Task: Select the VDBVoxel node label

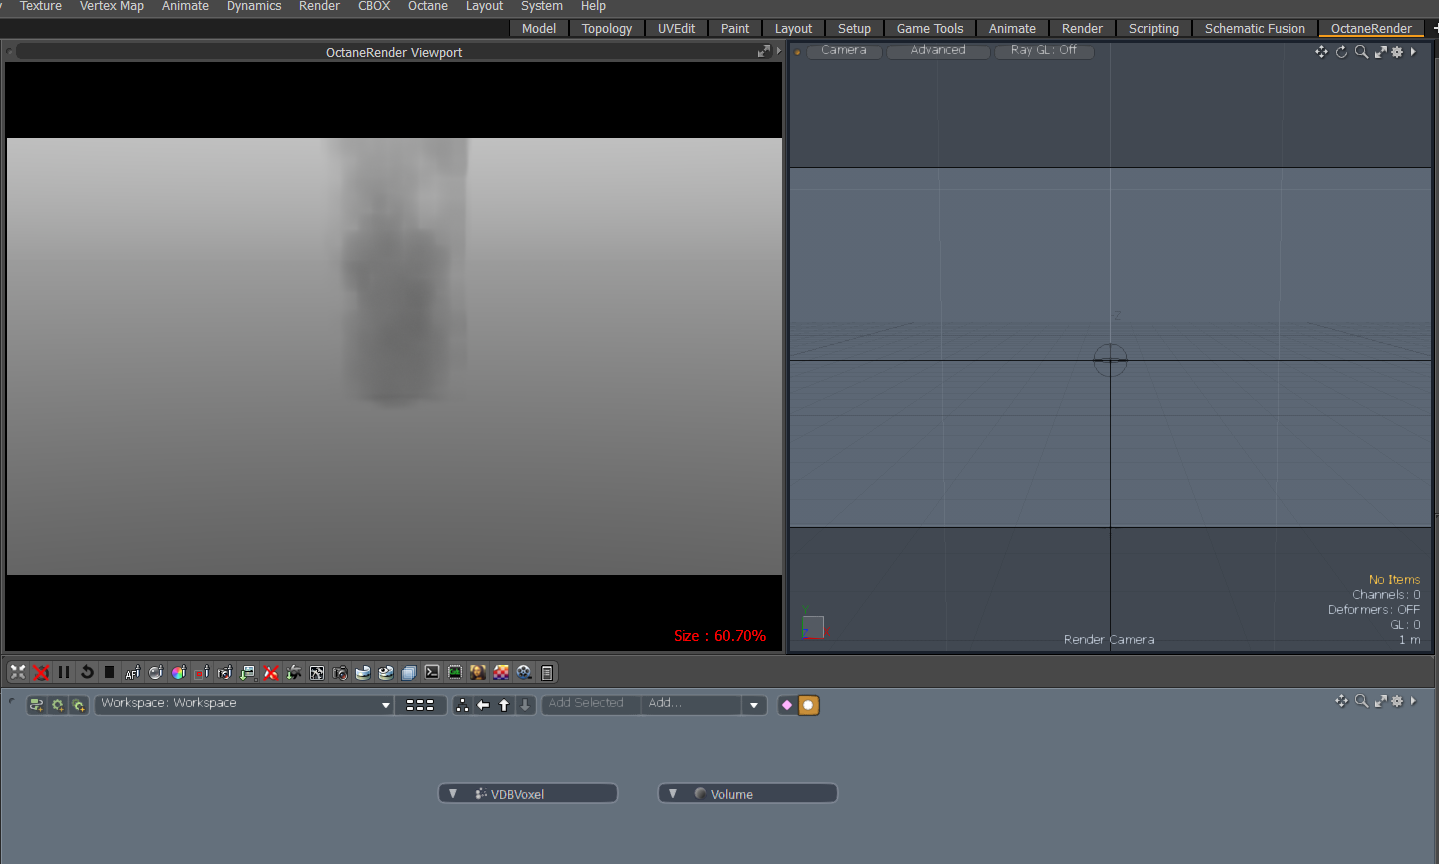Action: pos(517,794)
